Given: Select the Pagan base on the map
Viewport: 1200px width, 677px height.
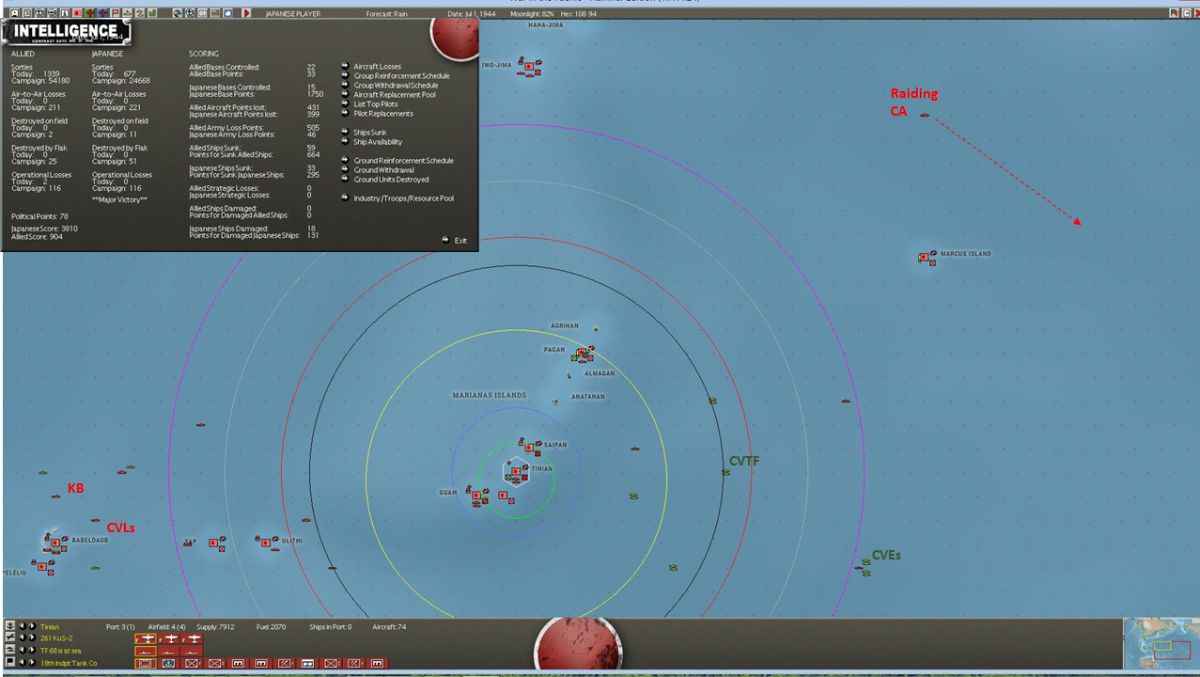Looking at the screenshot, I should [581, 351].
